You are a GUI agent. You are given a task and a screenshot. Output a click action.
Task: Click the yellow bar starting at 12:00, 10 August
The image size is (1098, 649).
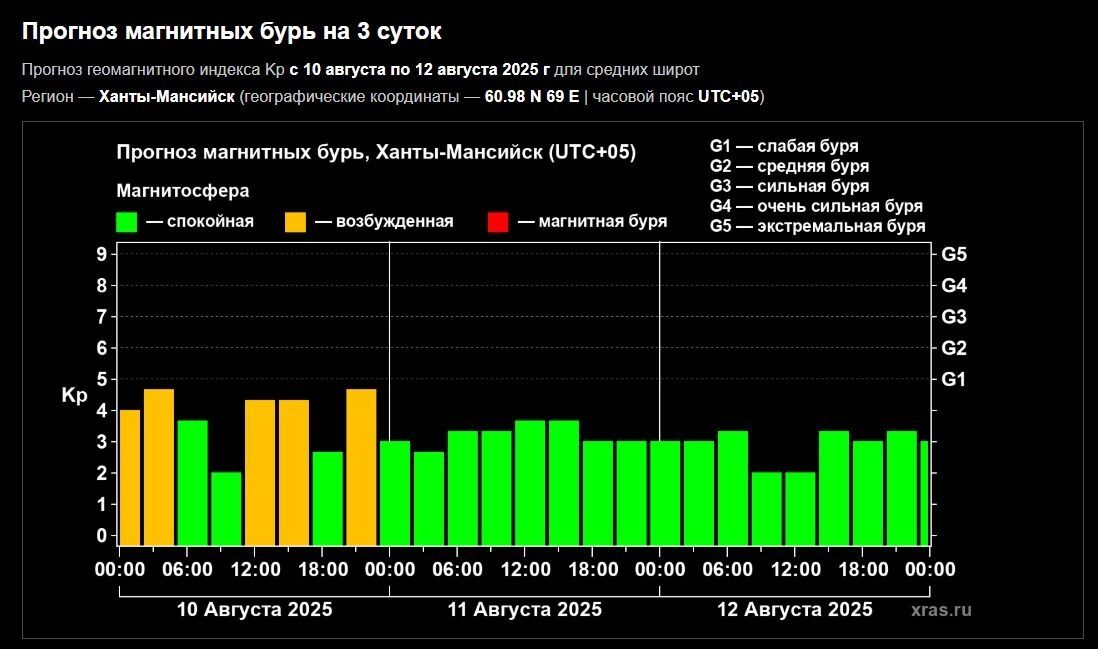(260, 472)
